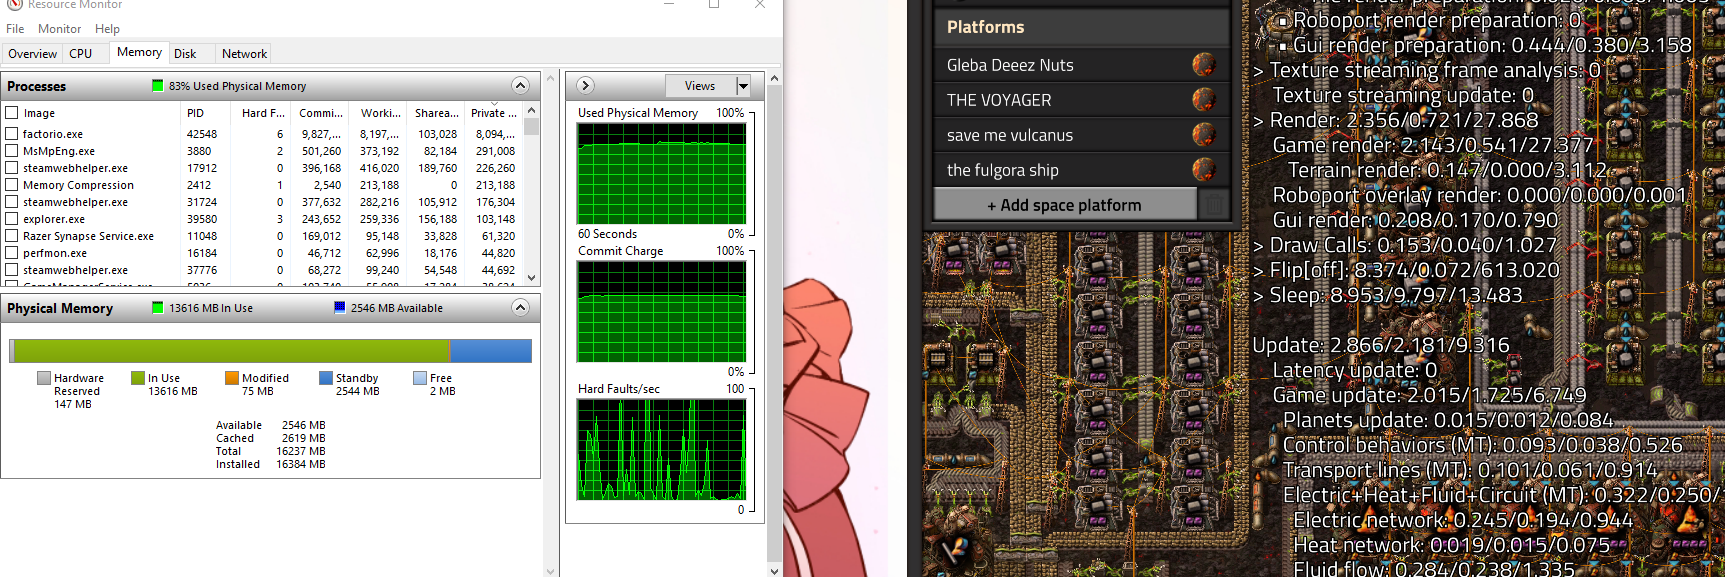Click the Used Physical Memory graph
This screenshot has height=577, width=1725.
click(x=661, y=174)
